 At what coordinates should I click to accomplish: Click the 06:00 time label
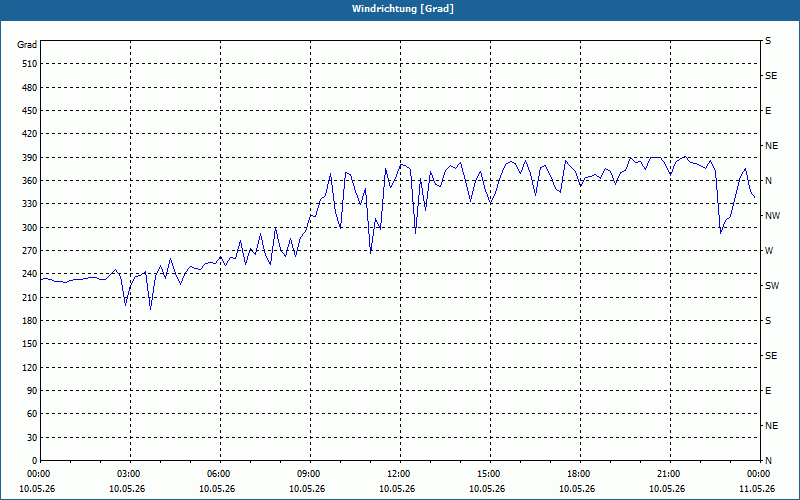click(220, 474)
